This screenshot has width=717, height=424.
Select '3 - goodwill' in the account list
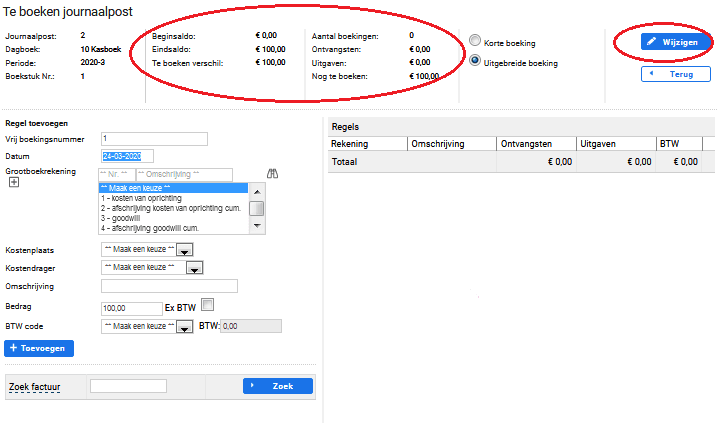173,218
